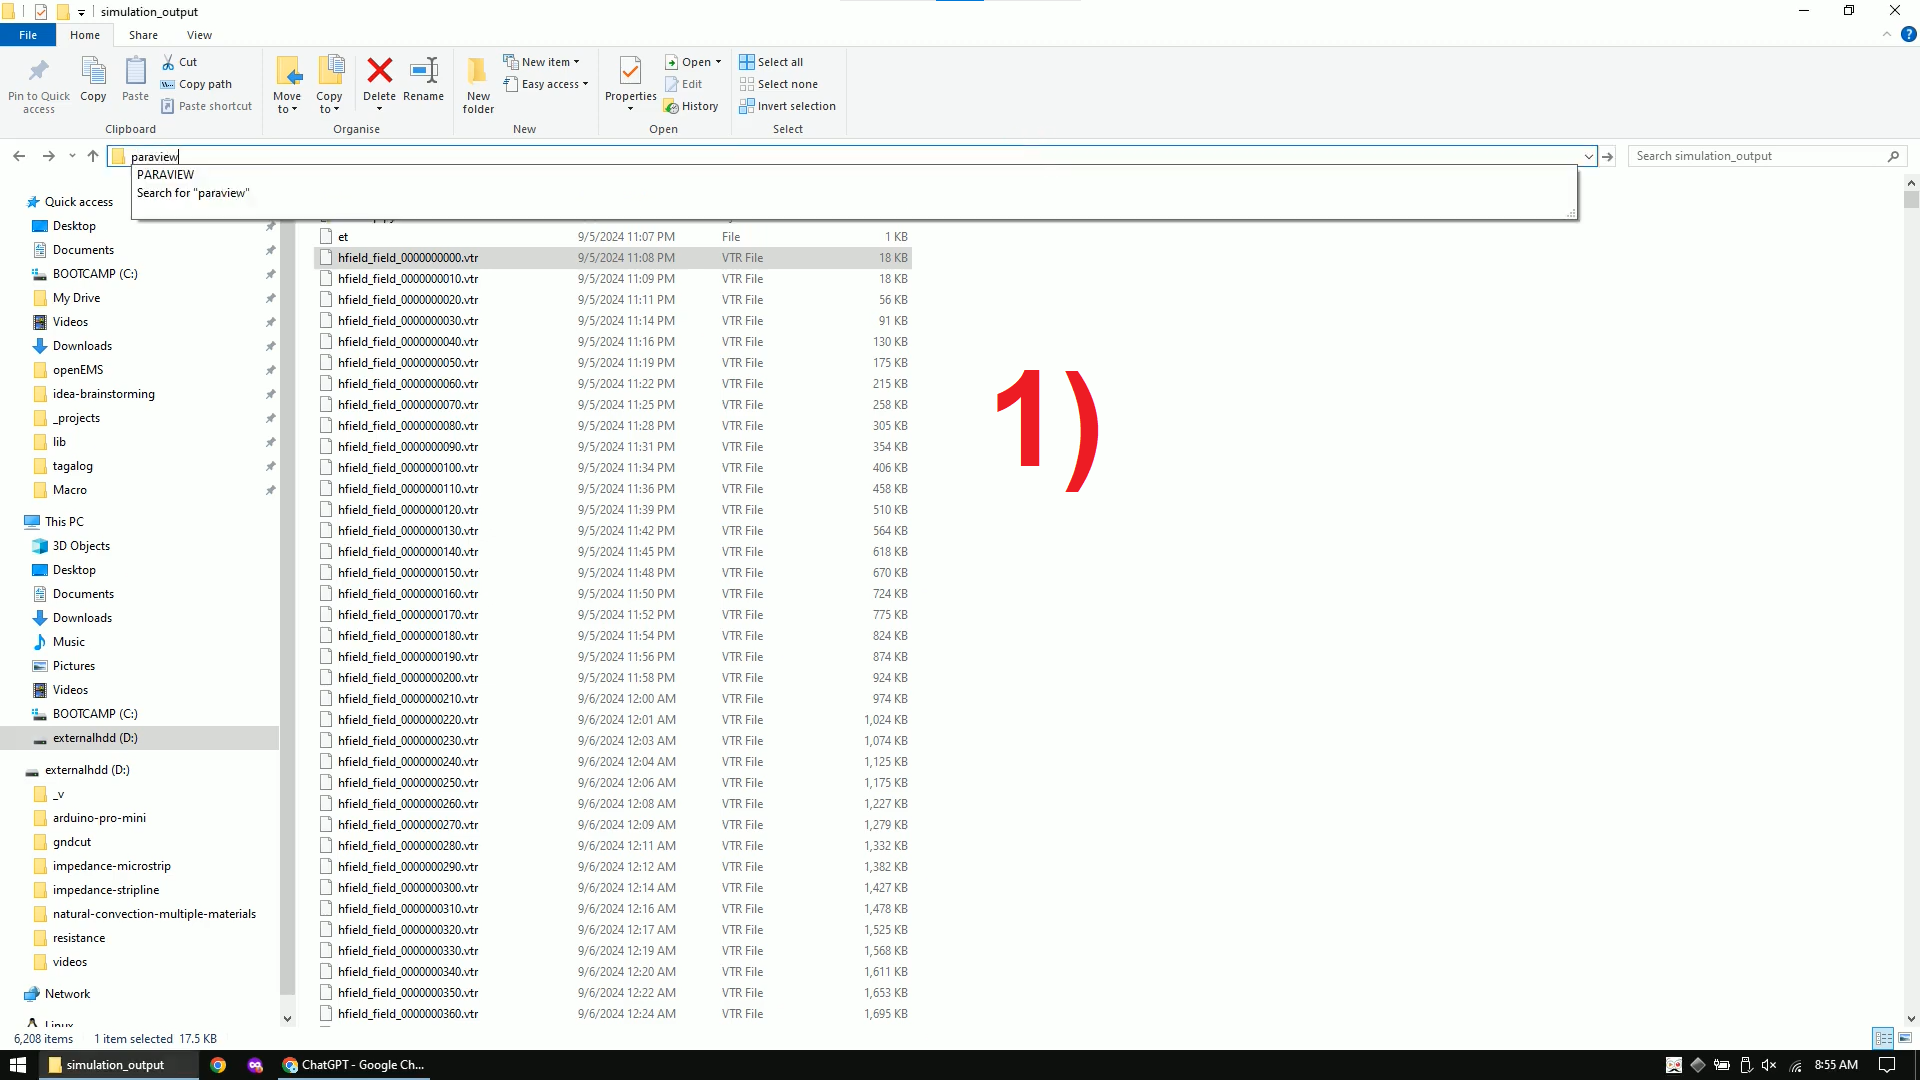Expand the address bar history dropdown

[1588, 156]
